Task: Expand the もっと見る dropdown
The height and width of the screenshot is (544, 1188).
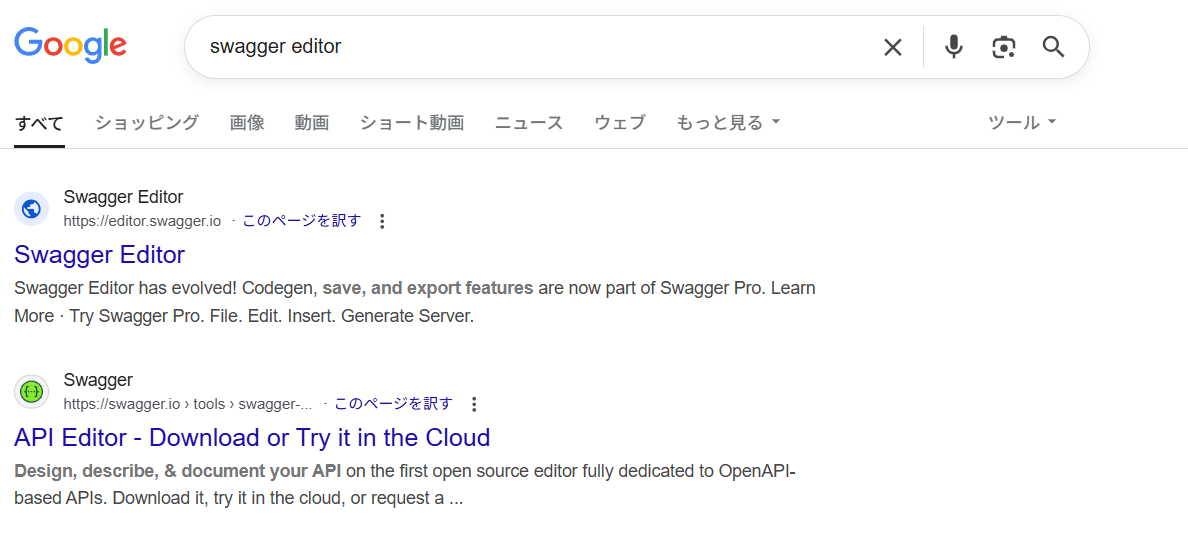Action: pyautogui.click(x=728, y=123)
